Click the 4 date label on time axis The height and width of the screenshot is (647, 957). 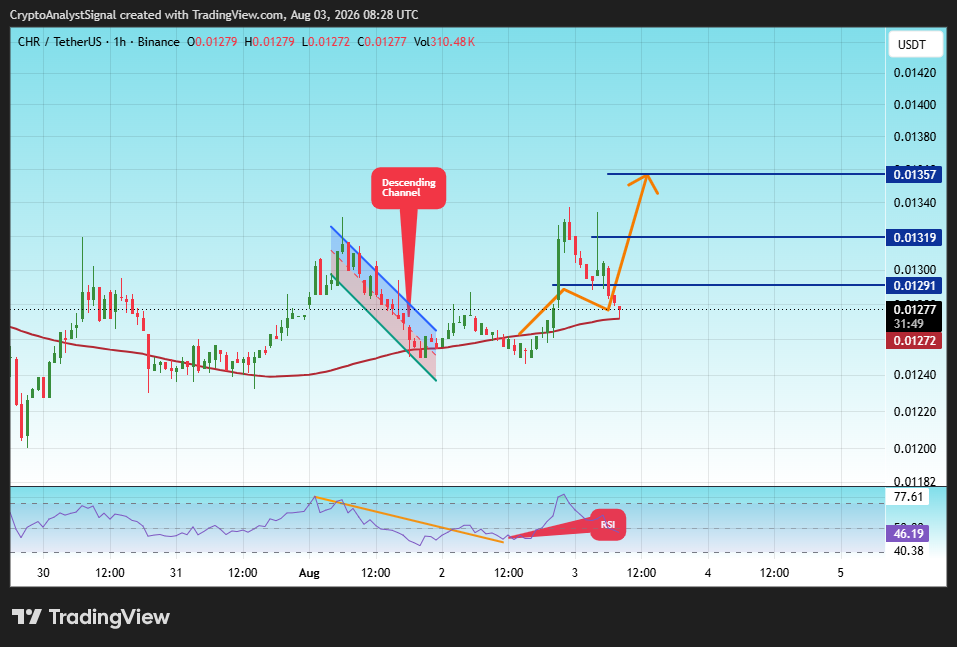point(708,573)
